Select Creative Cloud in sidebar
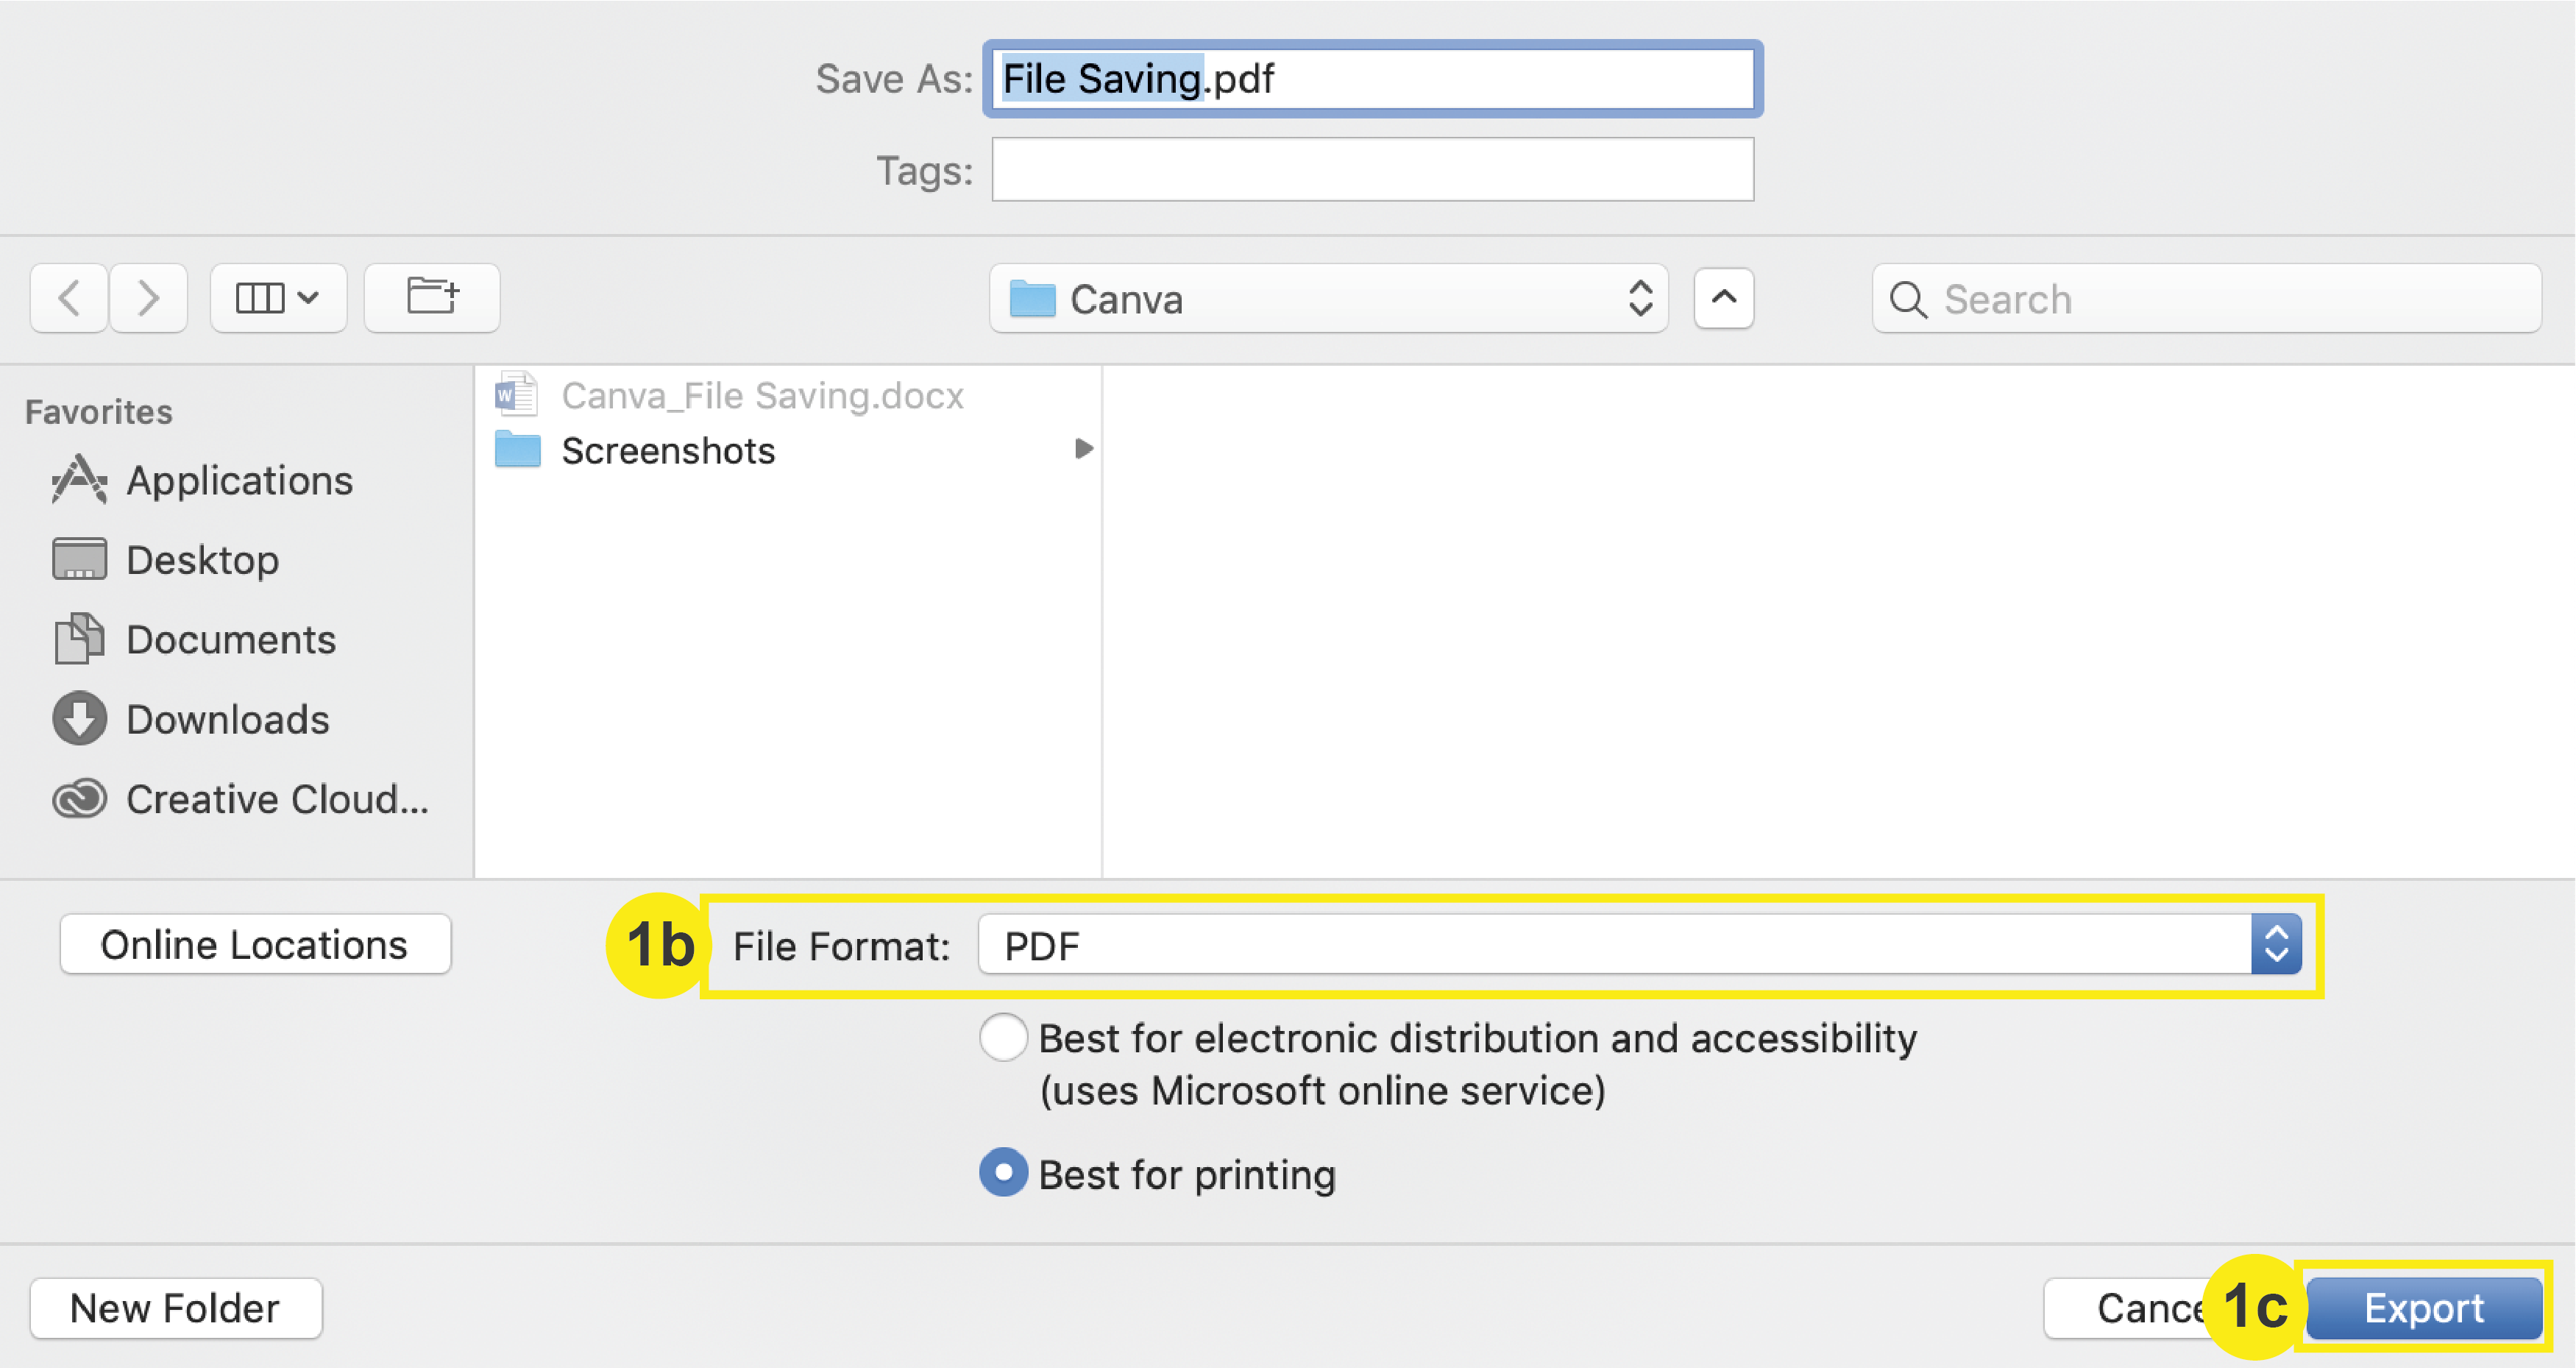2576x1368 pixels. 276,799
